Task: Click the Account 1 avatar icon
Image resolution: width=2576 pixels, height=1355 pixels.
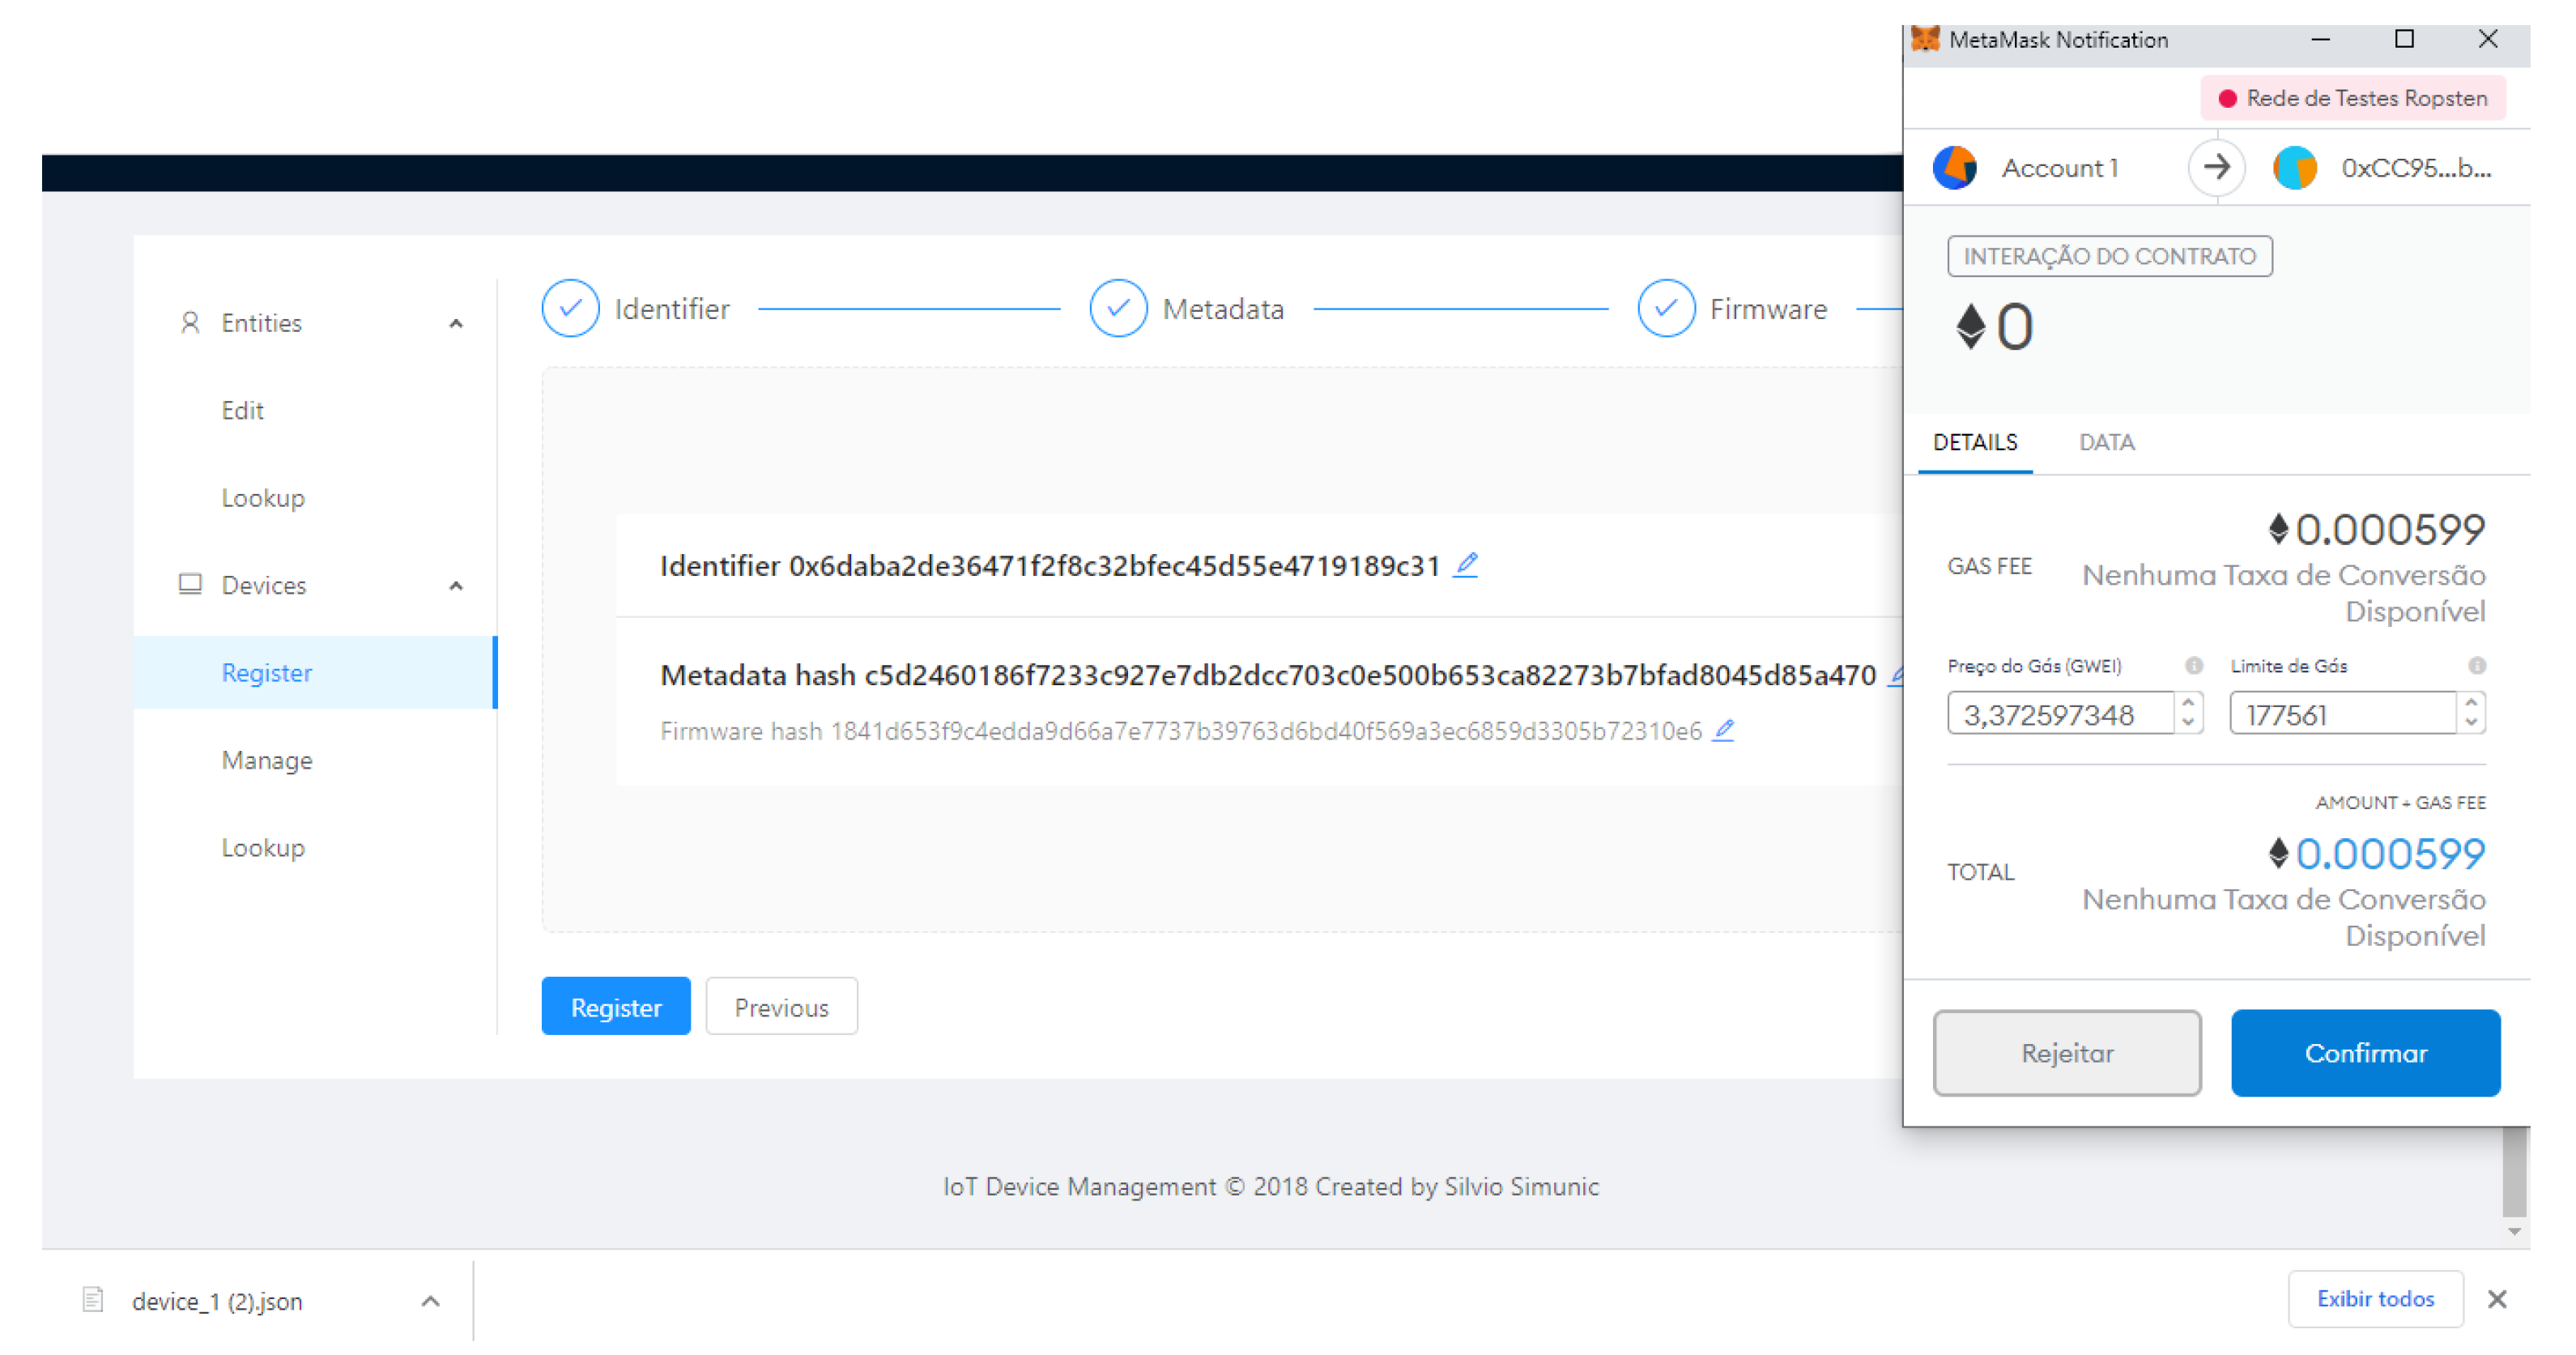Action: pyautogui.click(x=1954, y=168)
